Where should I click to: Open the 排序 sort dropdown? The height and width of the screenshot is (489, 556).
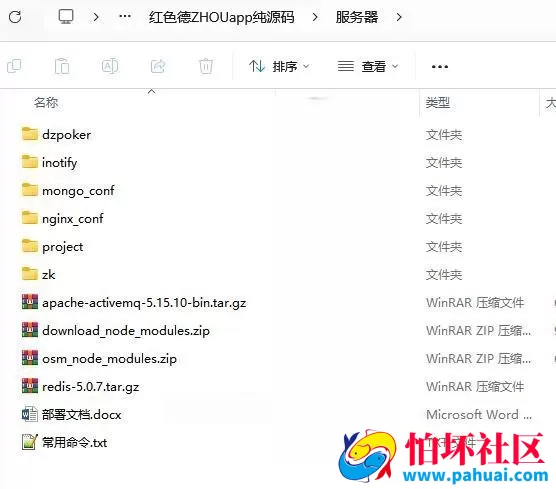[279, 66]
